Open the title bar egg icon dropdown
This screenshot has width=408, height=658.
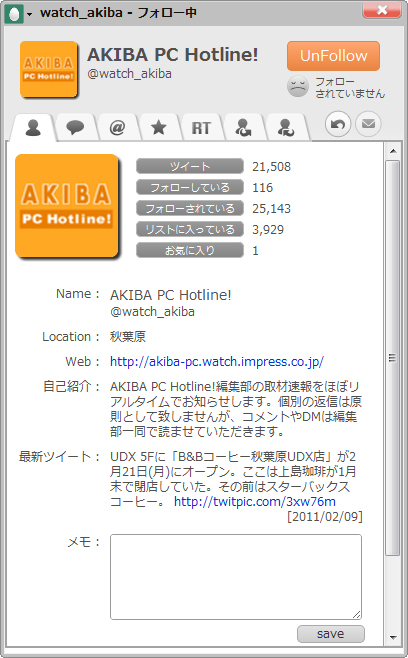click(18, 14)
